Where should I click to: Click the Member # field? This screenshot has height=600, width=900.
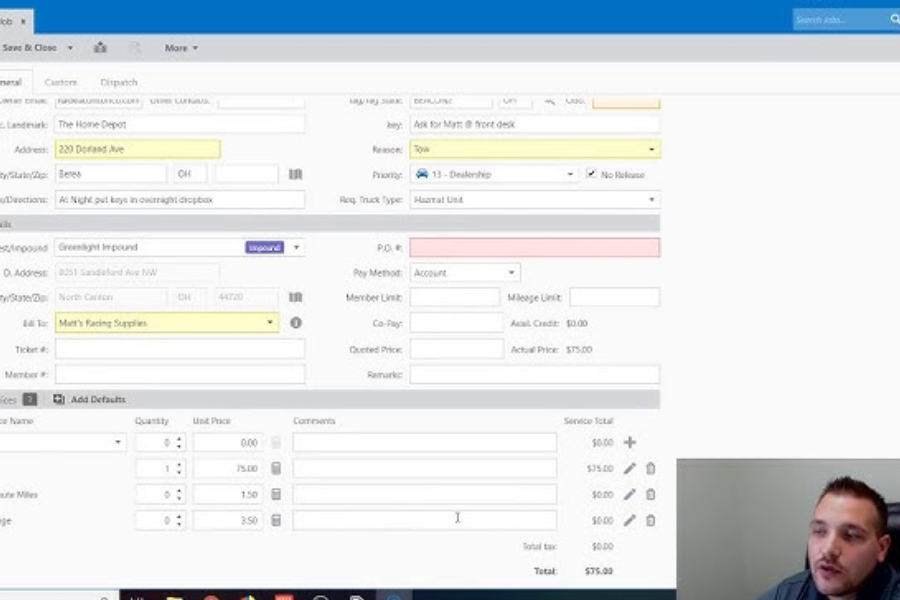[x=180, y=374]
